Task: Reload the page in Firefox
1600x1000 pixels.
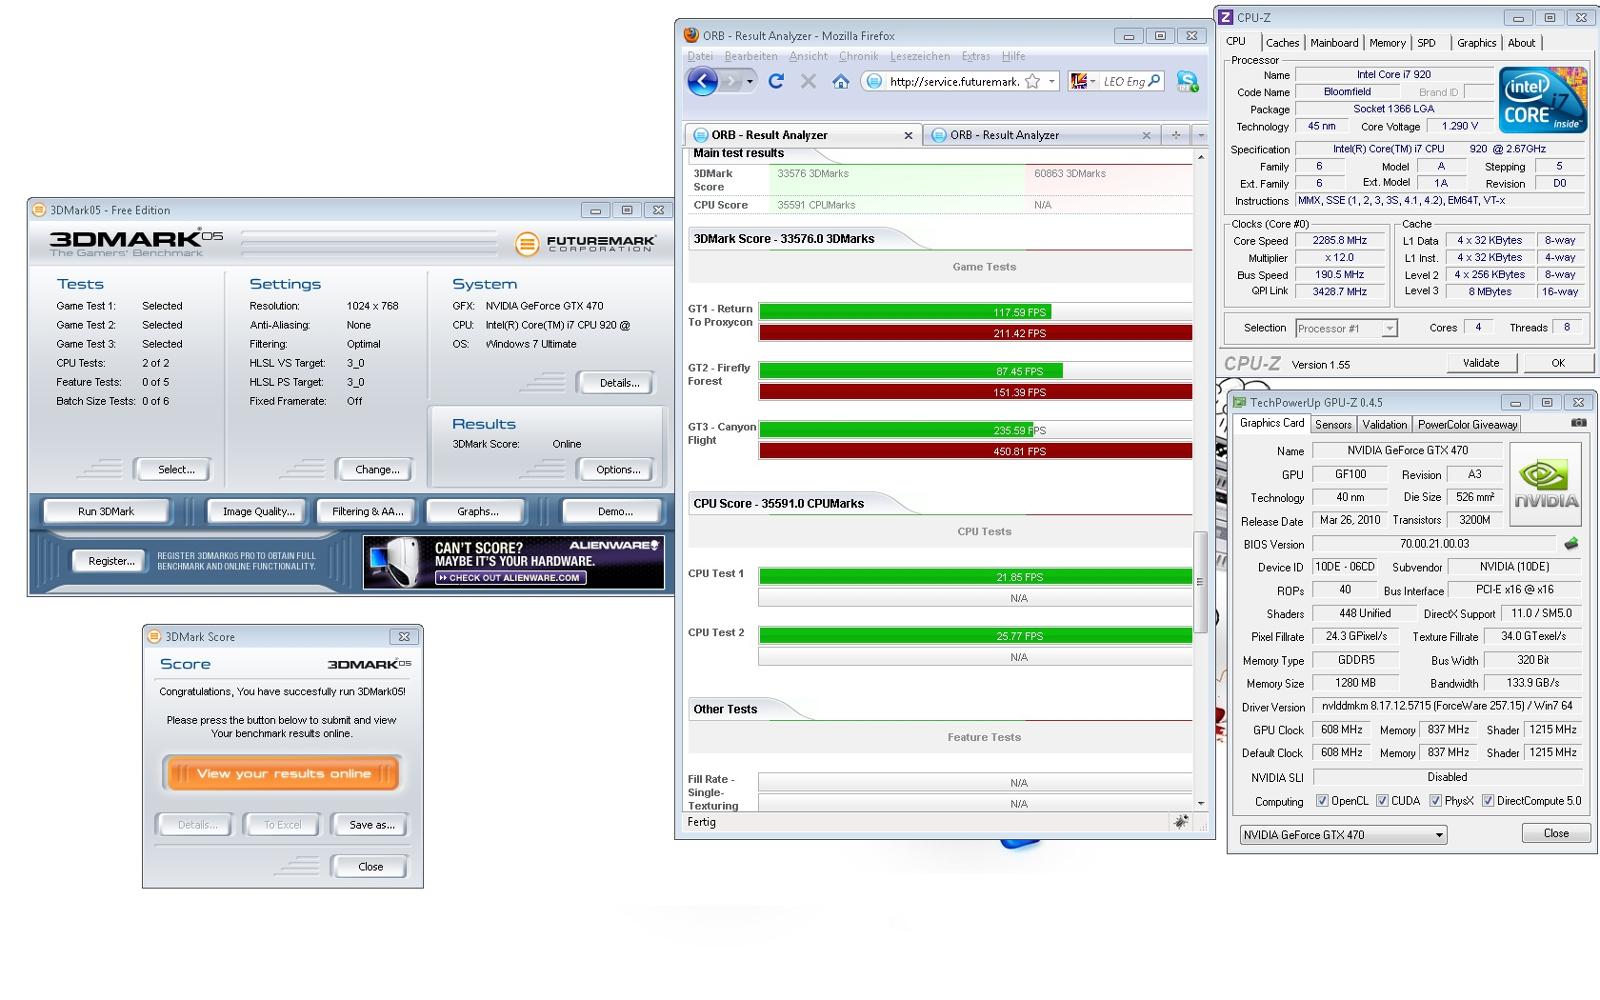Action: click(776, 81)
